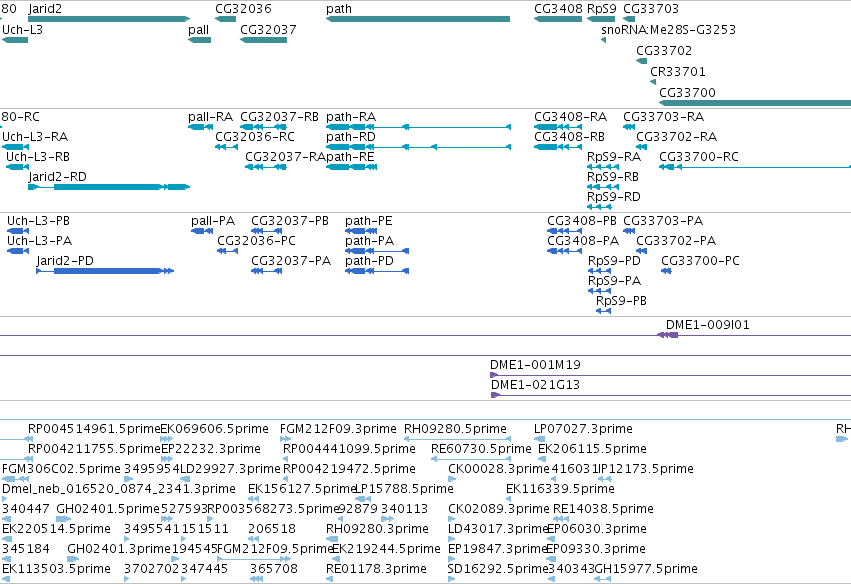Click the CG32037-PA protein feature
The width and height of the screenshot is (851, 584).
pyautogui.click(x=266, y=271)
